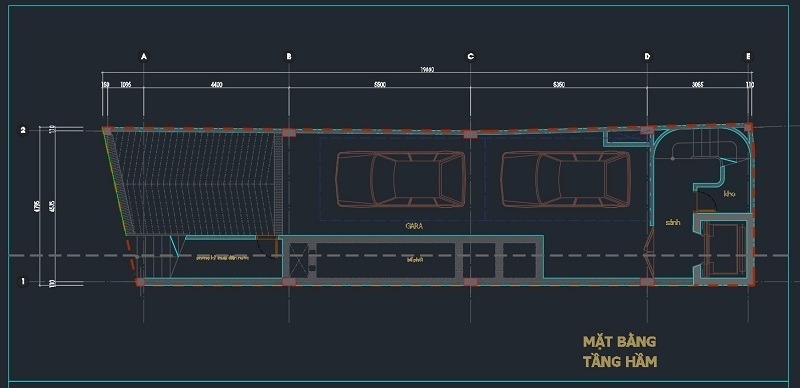Click the MẶT BẰNG title text
This screenshot has height=388, width=800.
tap(619, 341)
